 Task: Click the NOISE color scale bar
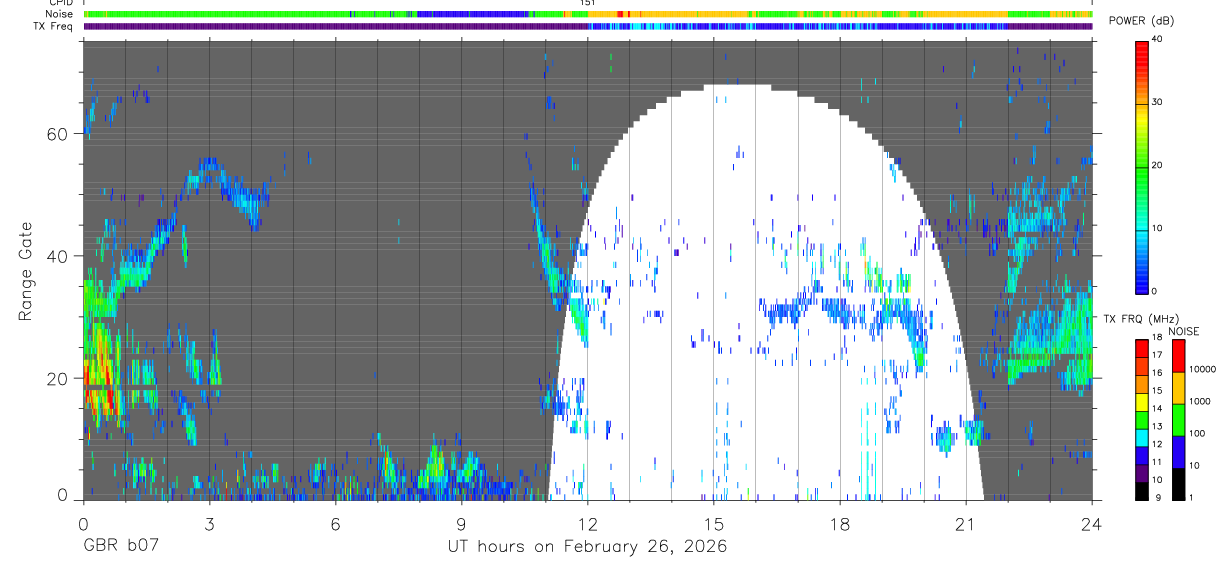[x=1179, y=418]
